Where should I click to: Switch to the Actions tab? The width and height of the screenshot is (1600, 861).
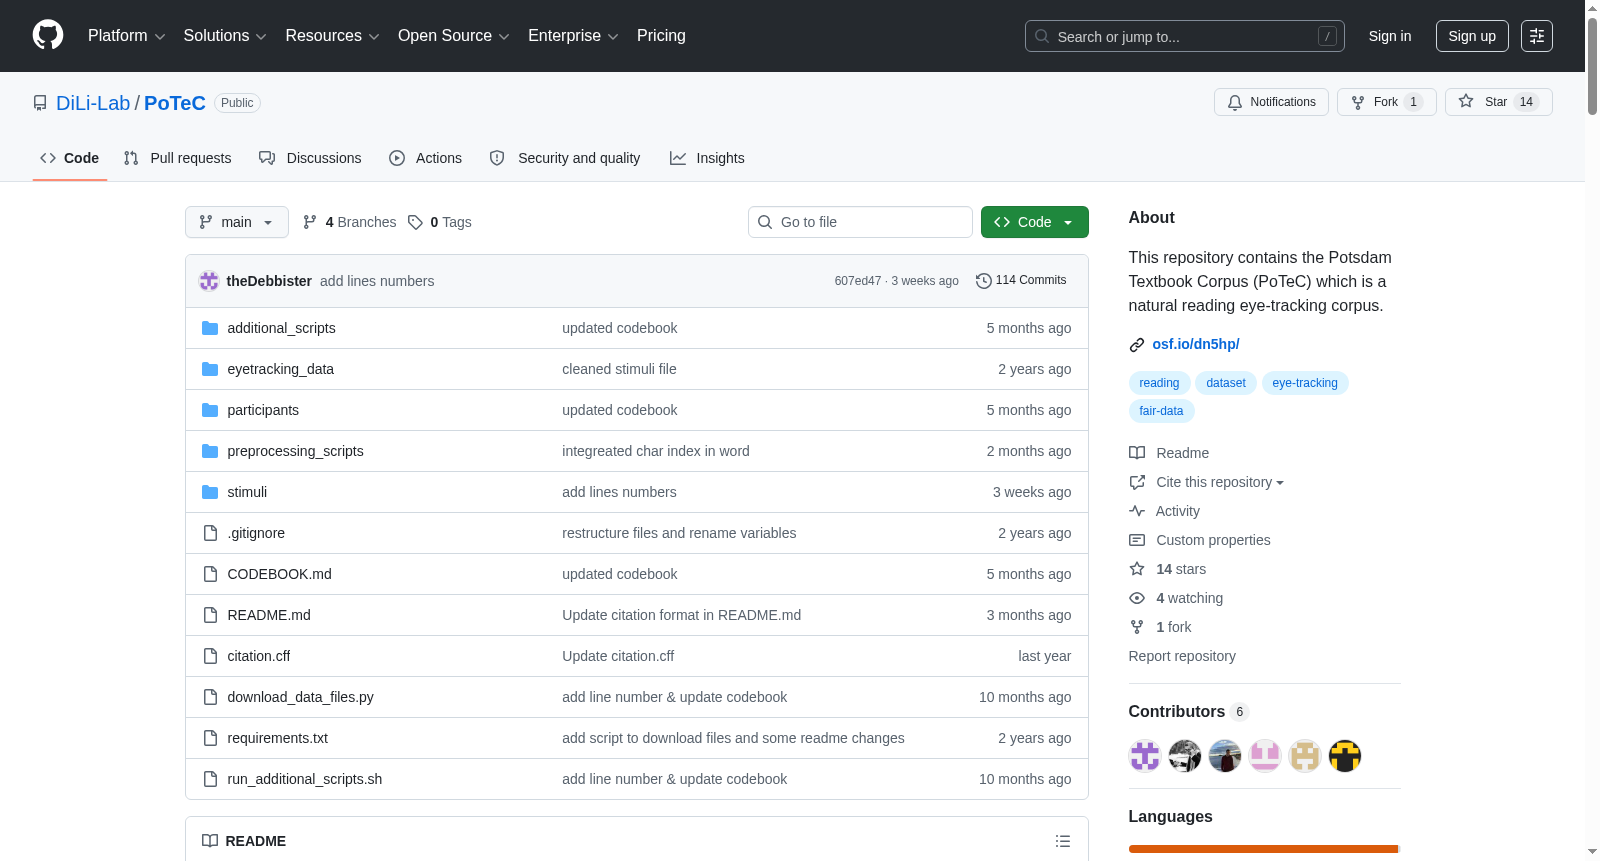point(425,158)
